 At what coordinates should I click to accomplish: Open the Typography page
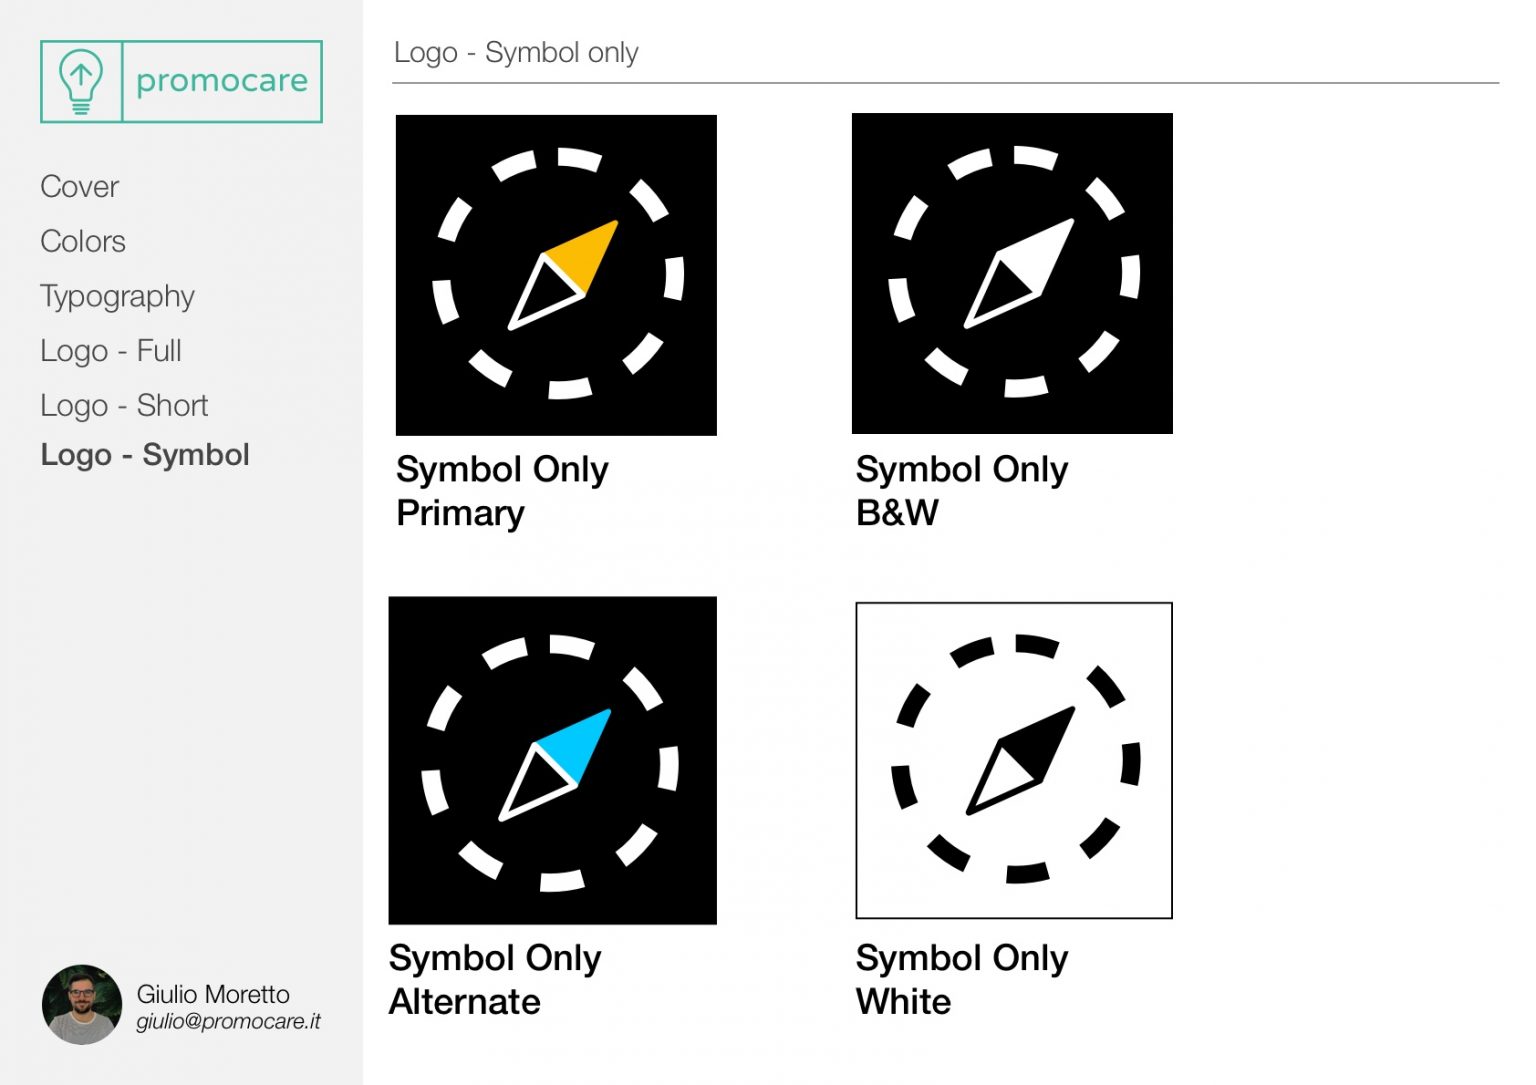(x=117, y=296)
